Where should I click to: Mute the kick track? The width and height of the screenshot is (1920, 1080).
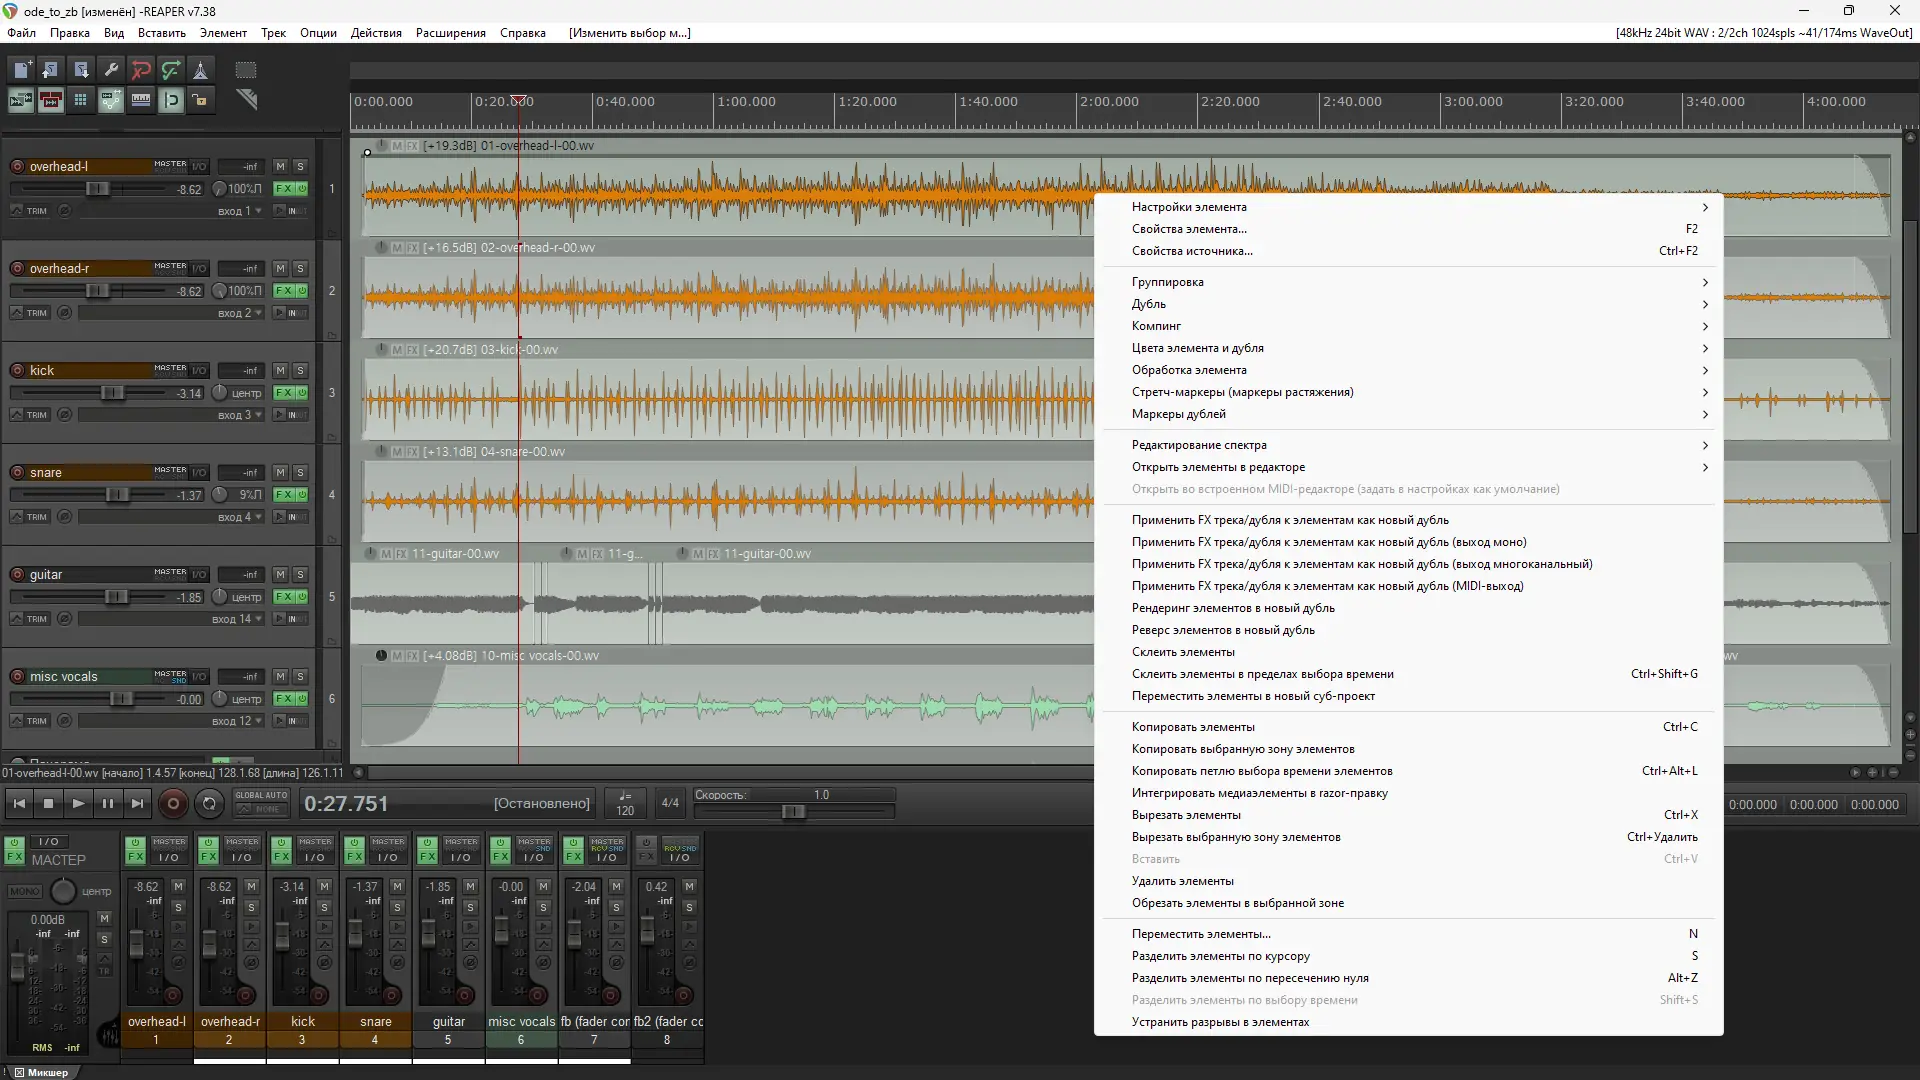click(x=280, y=371)
